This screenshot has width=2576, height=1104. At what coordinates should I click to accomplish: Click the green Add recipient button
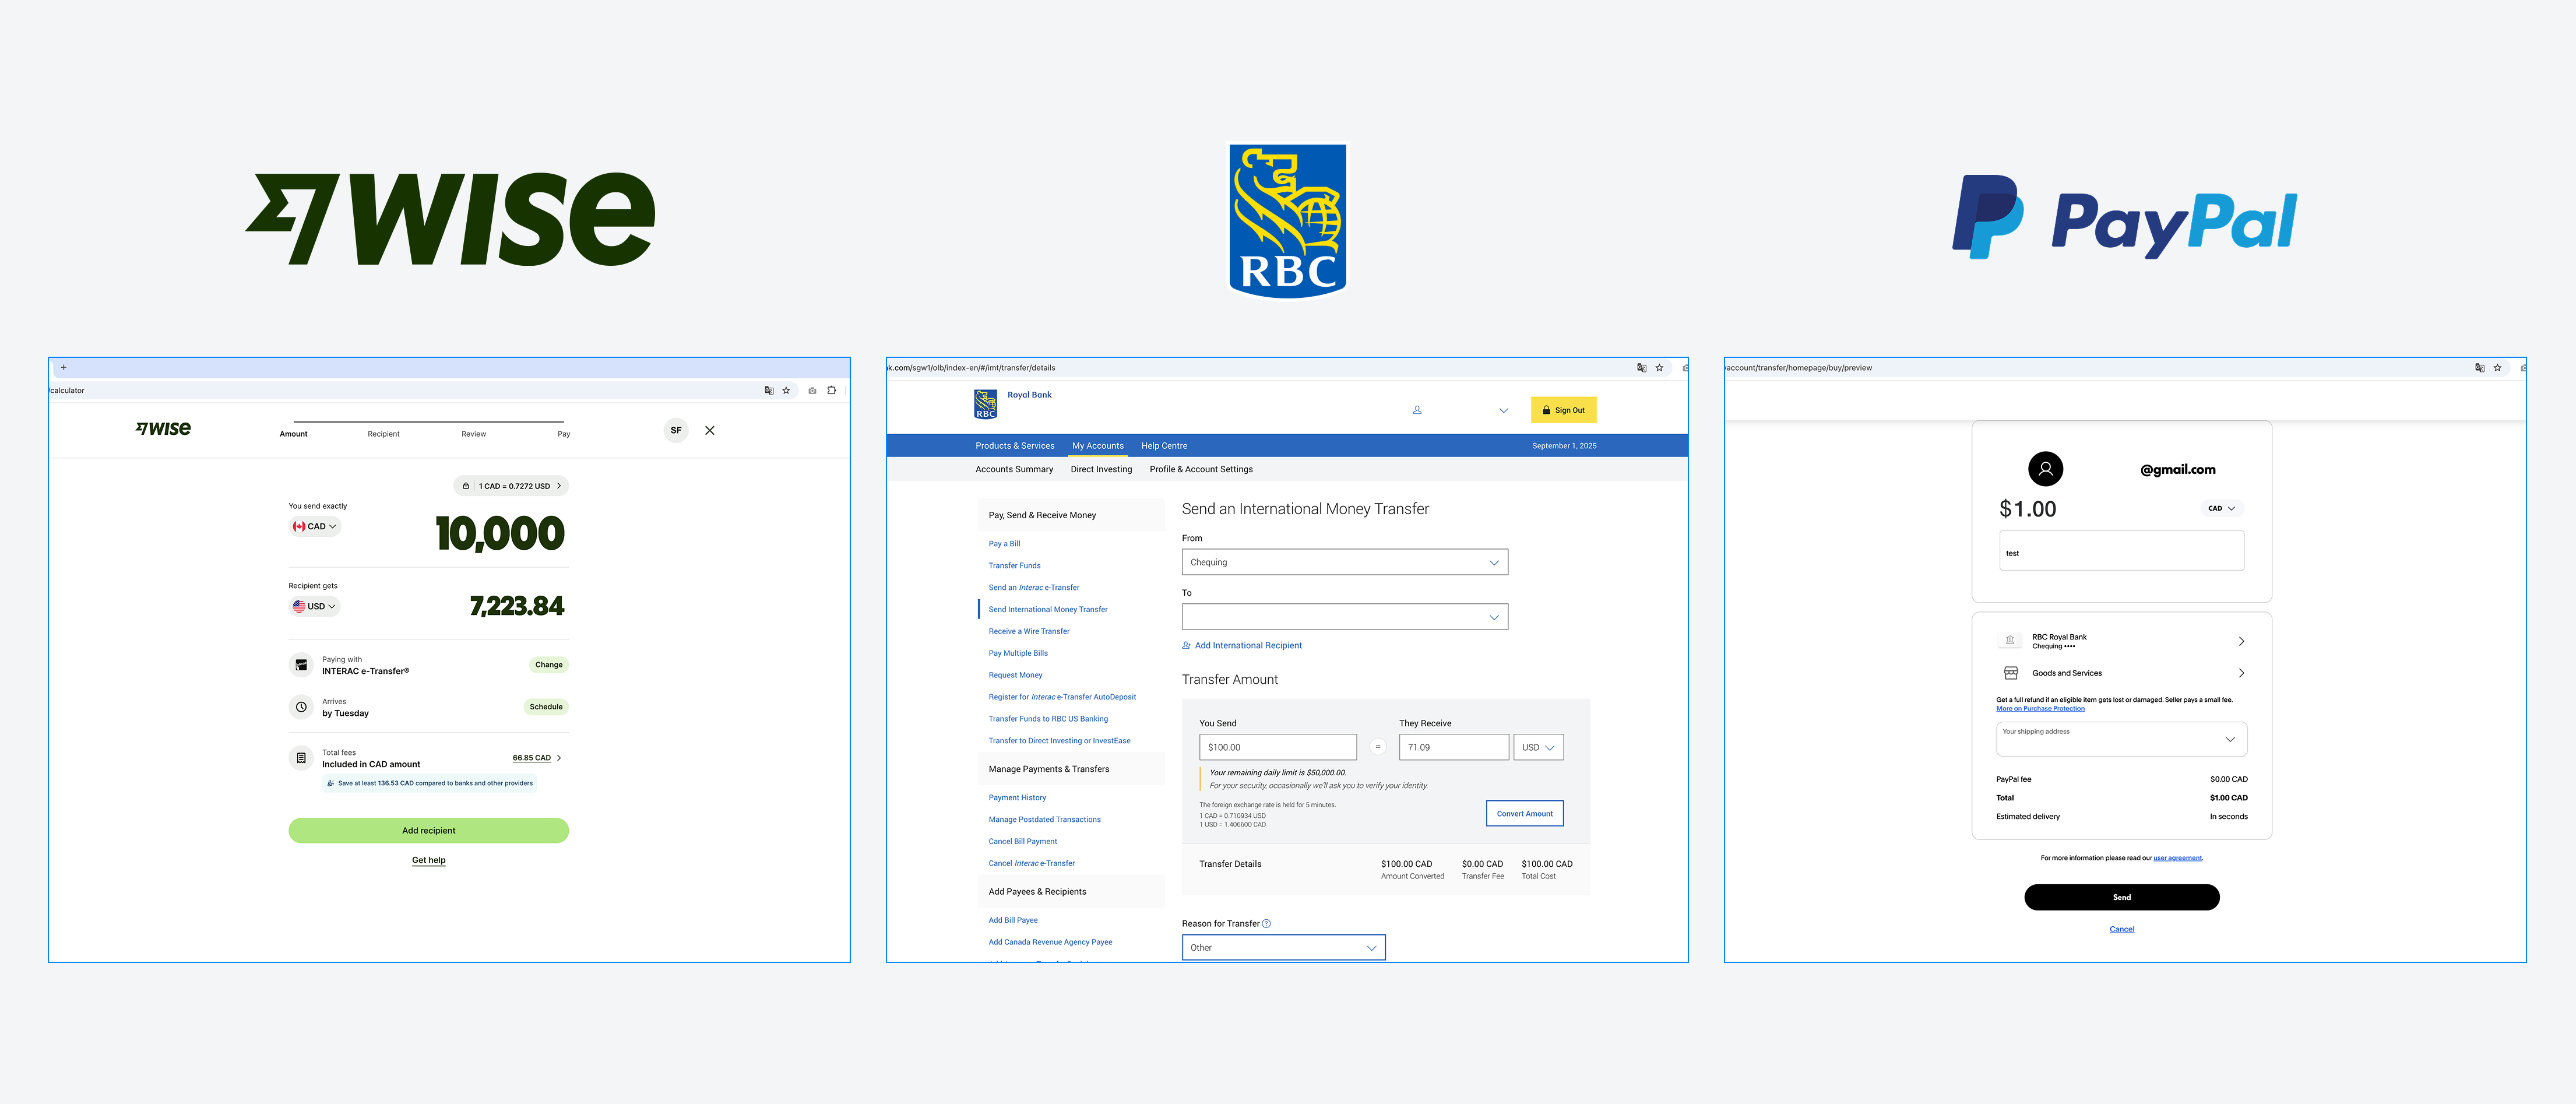[428, 830]
